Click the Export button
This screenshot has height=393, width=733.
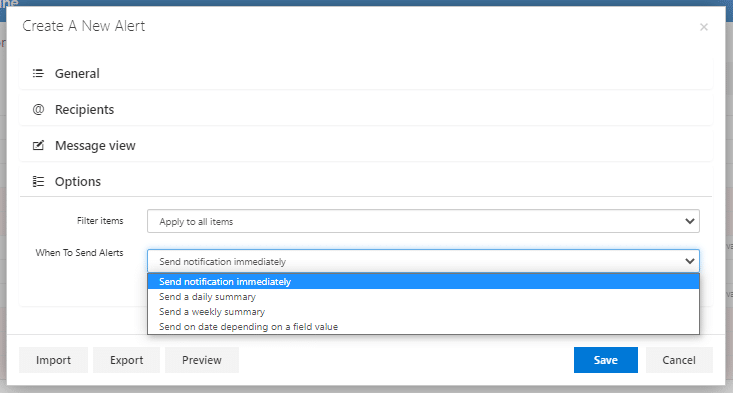pyautogui.click(x=126, y=360)
